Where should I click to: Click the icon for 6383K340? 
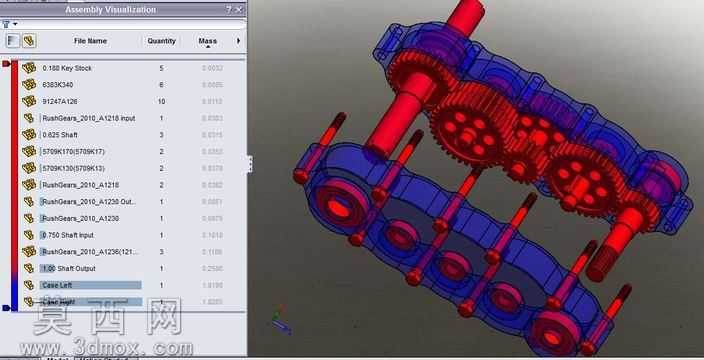pyautogui.click(x=29, y=84)
